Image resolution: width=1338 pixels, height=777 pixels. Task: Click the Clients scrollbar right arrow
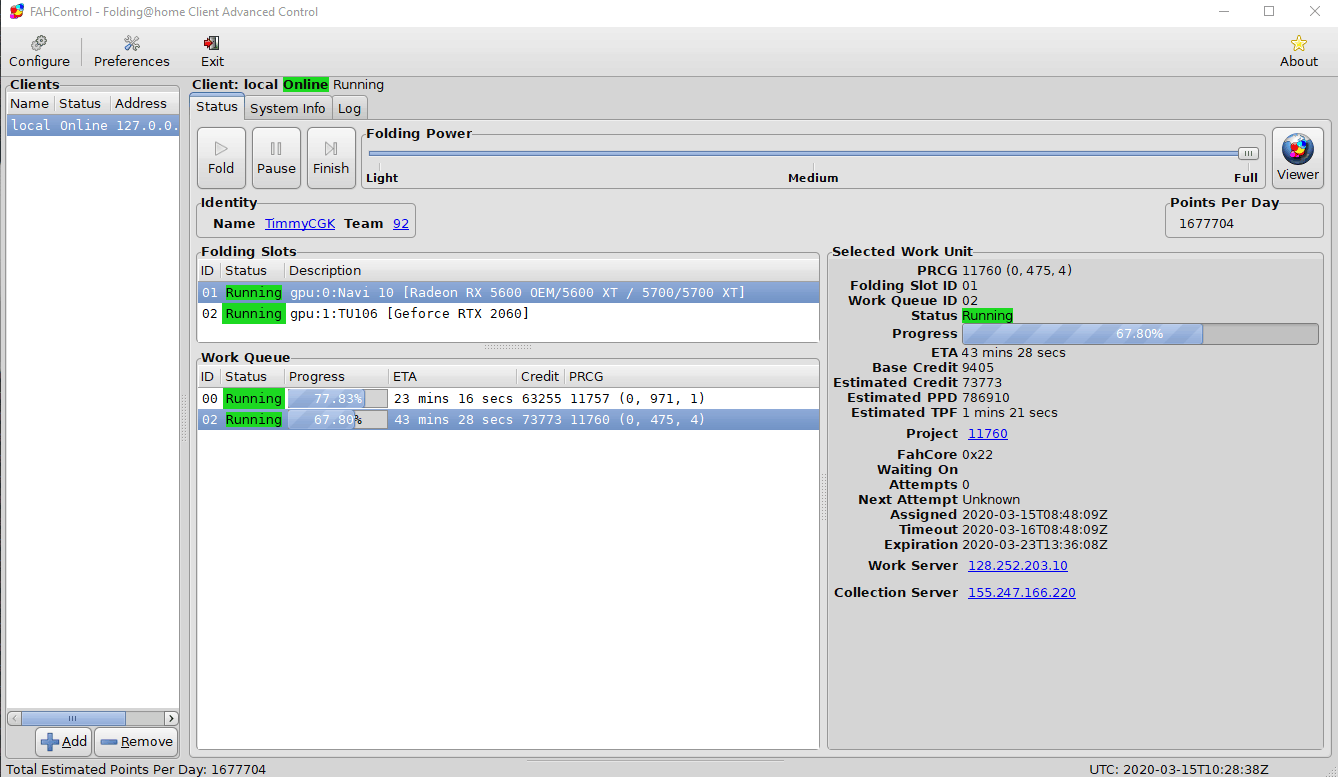[171, 718]
